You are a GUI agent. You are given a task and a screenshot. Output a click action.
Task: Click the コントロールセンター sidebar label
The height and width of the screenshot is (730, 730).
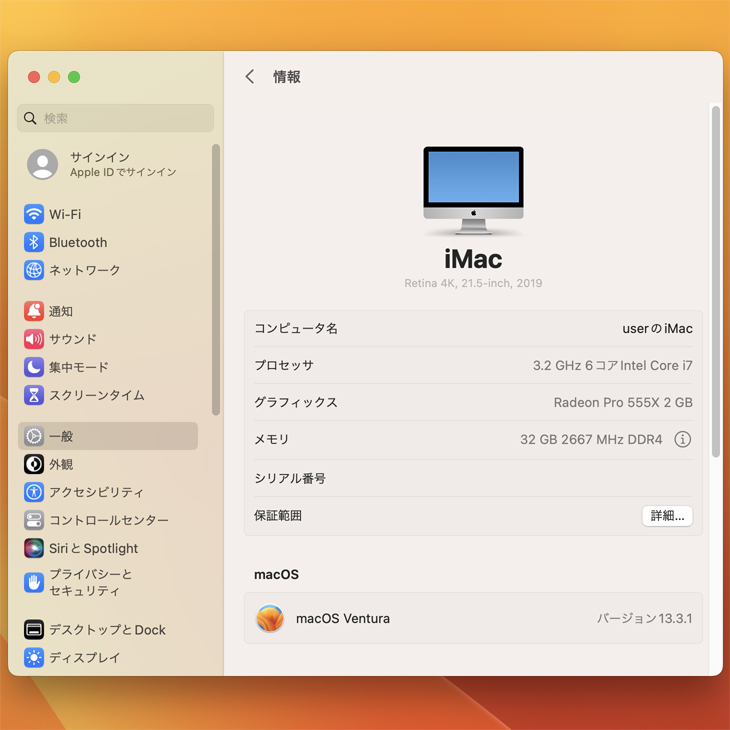[x=109, y=520]
